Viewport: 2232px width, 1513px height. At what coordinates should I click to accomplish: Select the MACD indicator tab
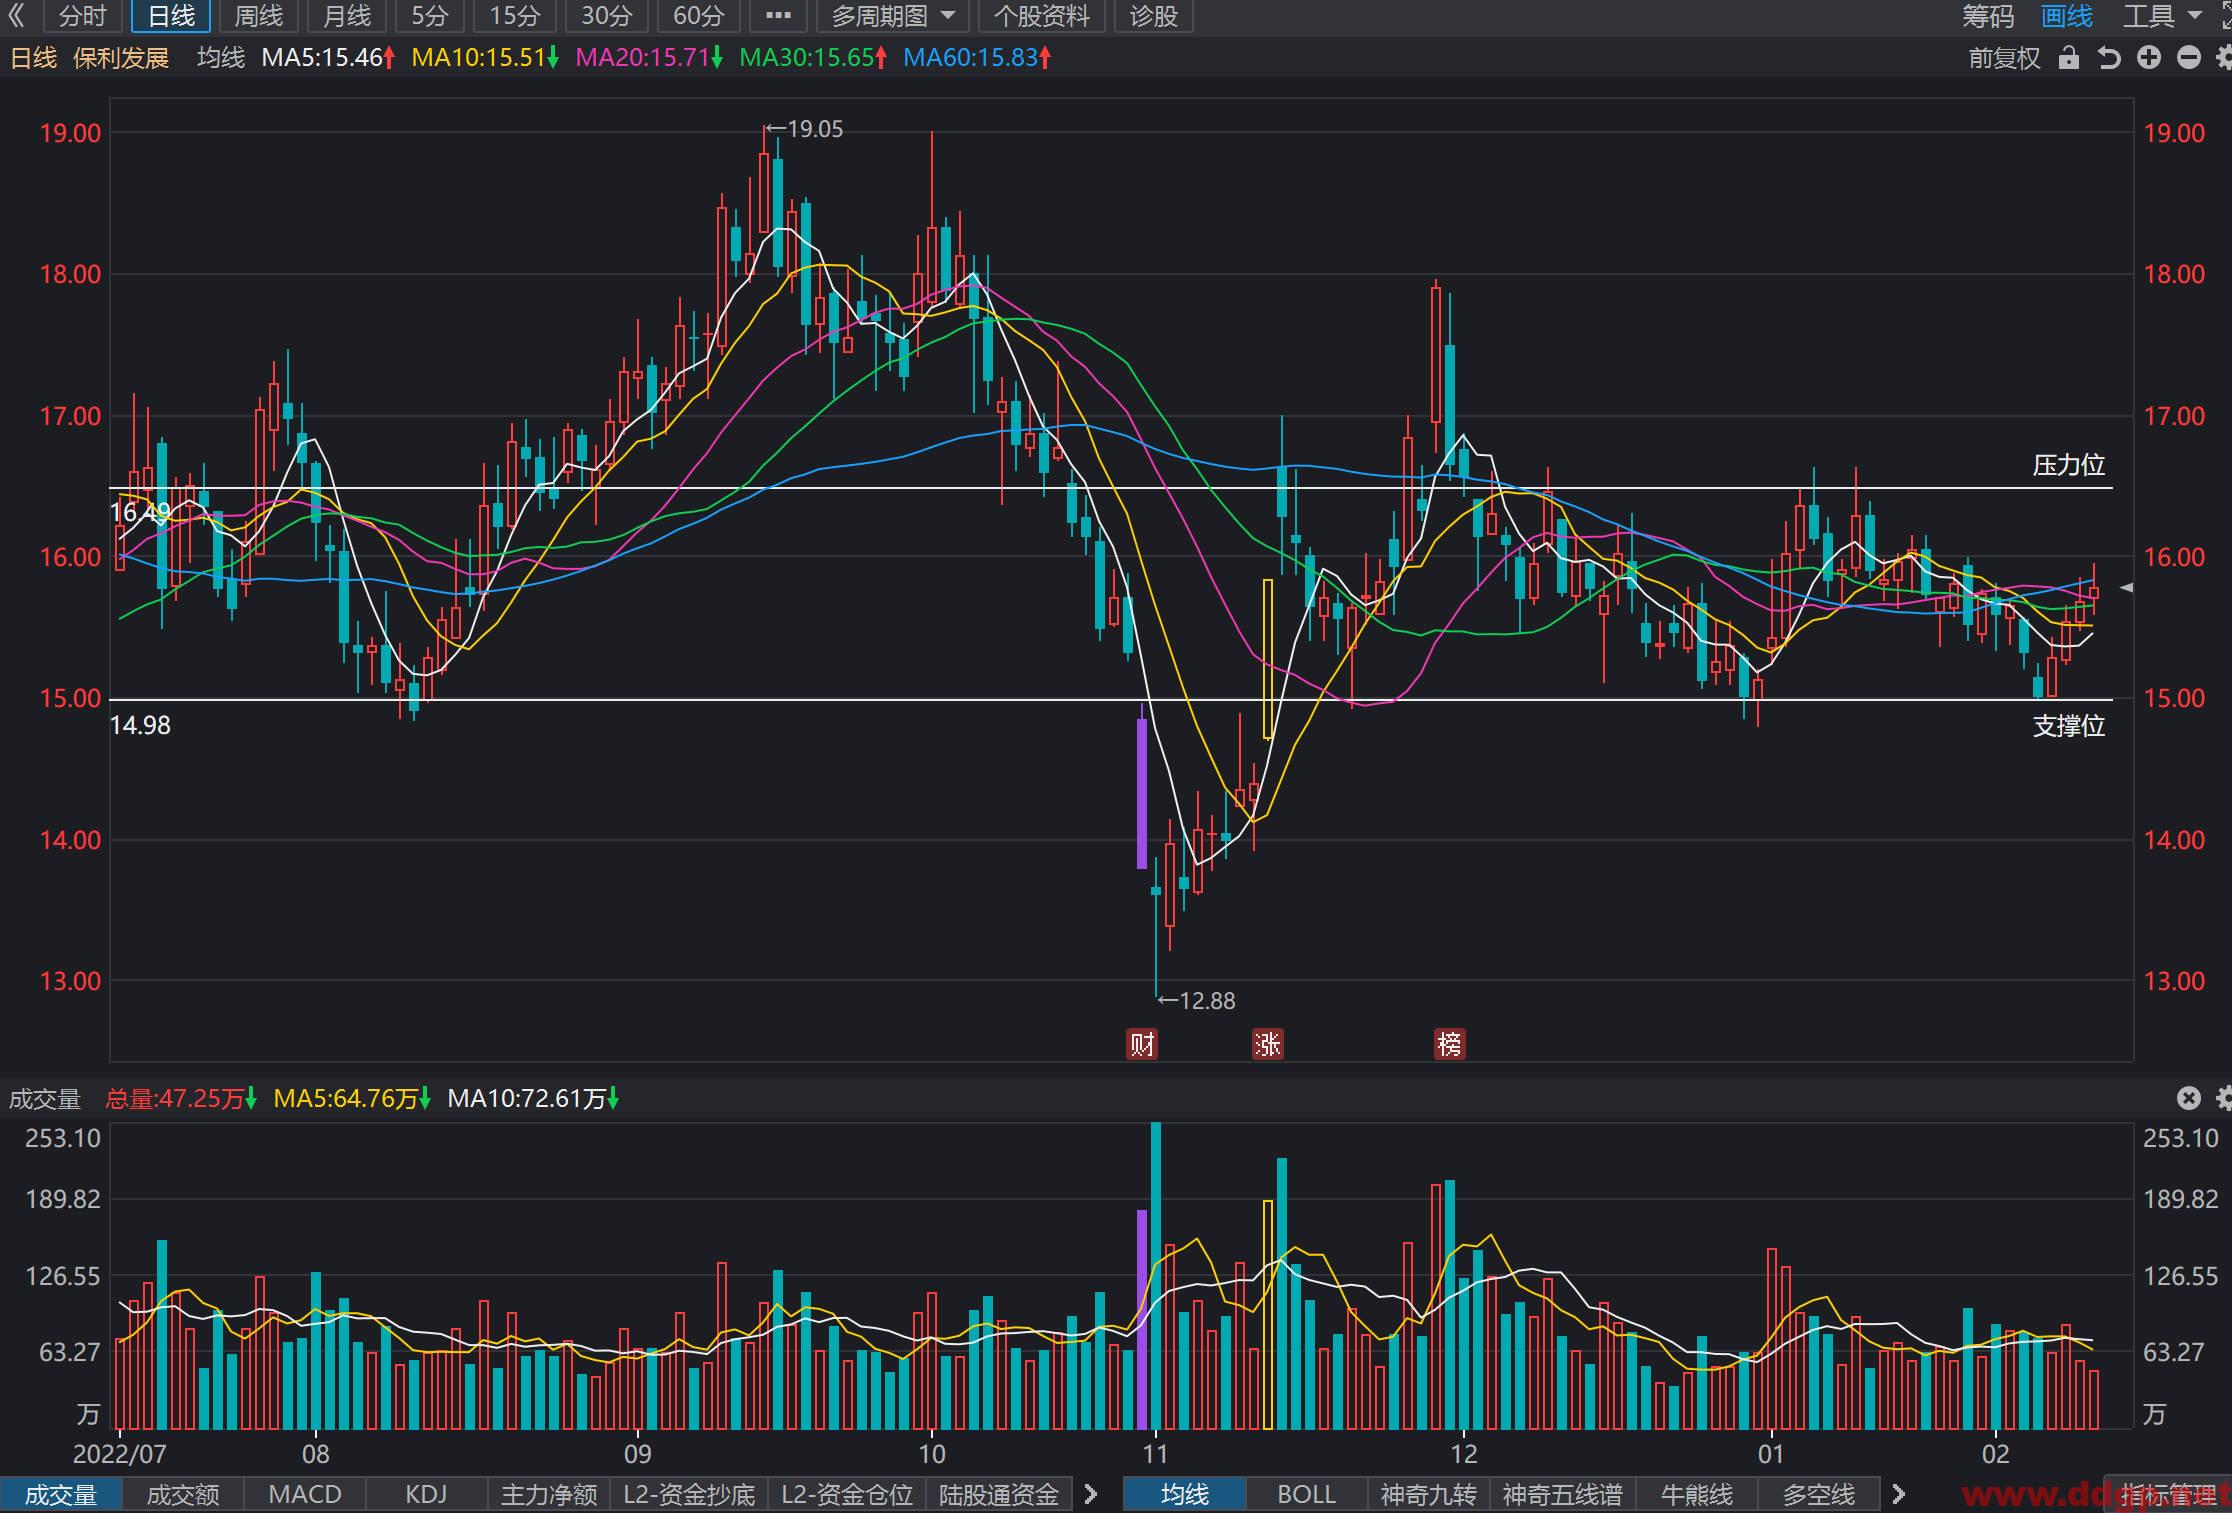(305, 1494)
